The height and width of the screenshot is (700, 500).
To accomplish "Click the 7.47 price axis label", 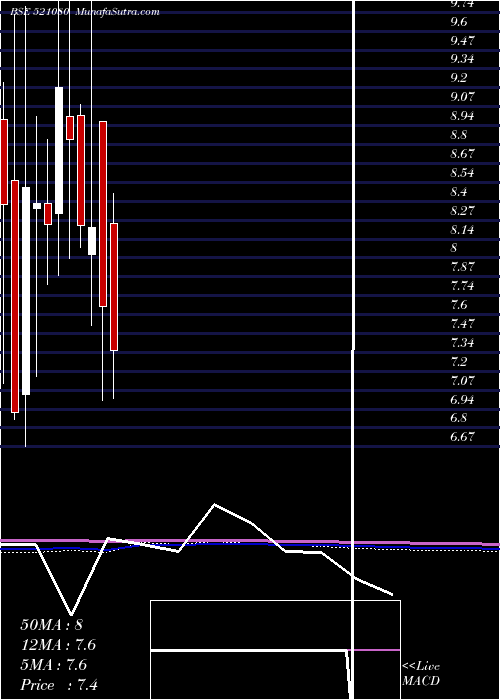I will click(462, 324).
